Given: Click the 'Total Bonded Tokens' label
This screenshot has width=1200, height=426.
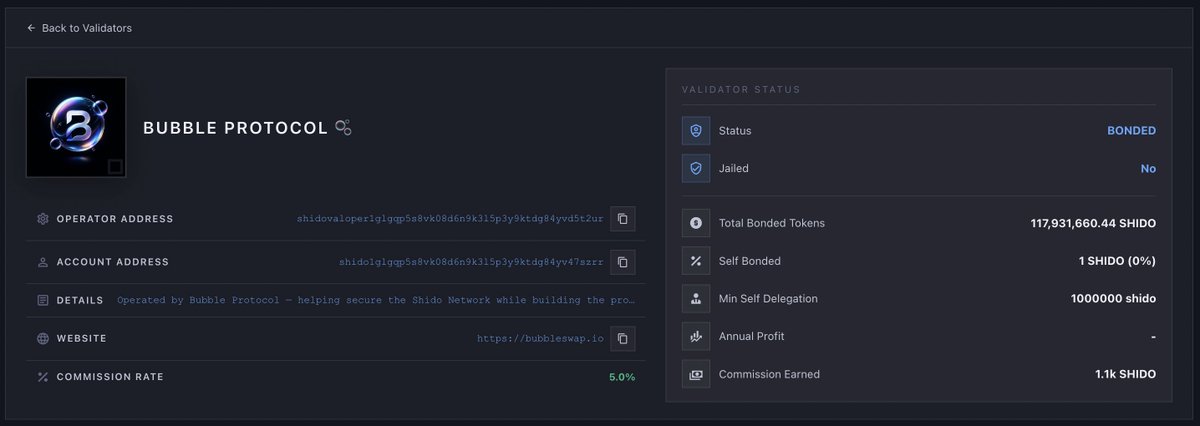Looking at the screenshot, I should (772, 223).
